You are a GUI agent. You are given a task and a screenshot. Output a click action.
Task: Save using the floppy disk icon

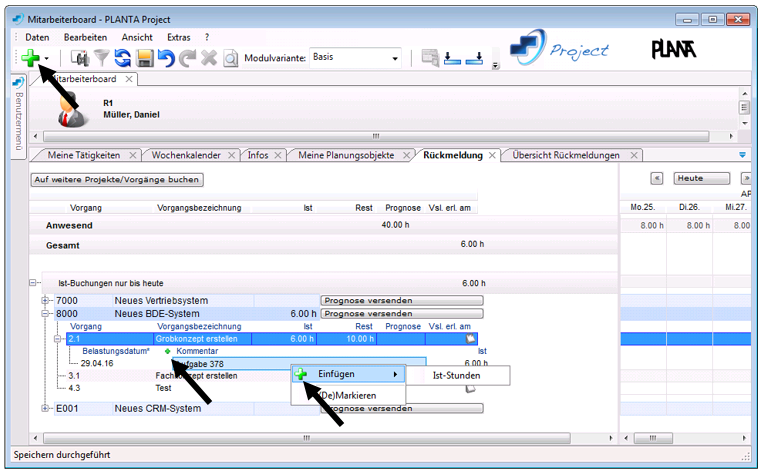(x=145, y=58)
